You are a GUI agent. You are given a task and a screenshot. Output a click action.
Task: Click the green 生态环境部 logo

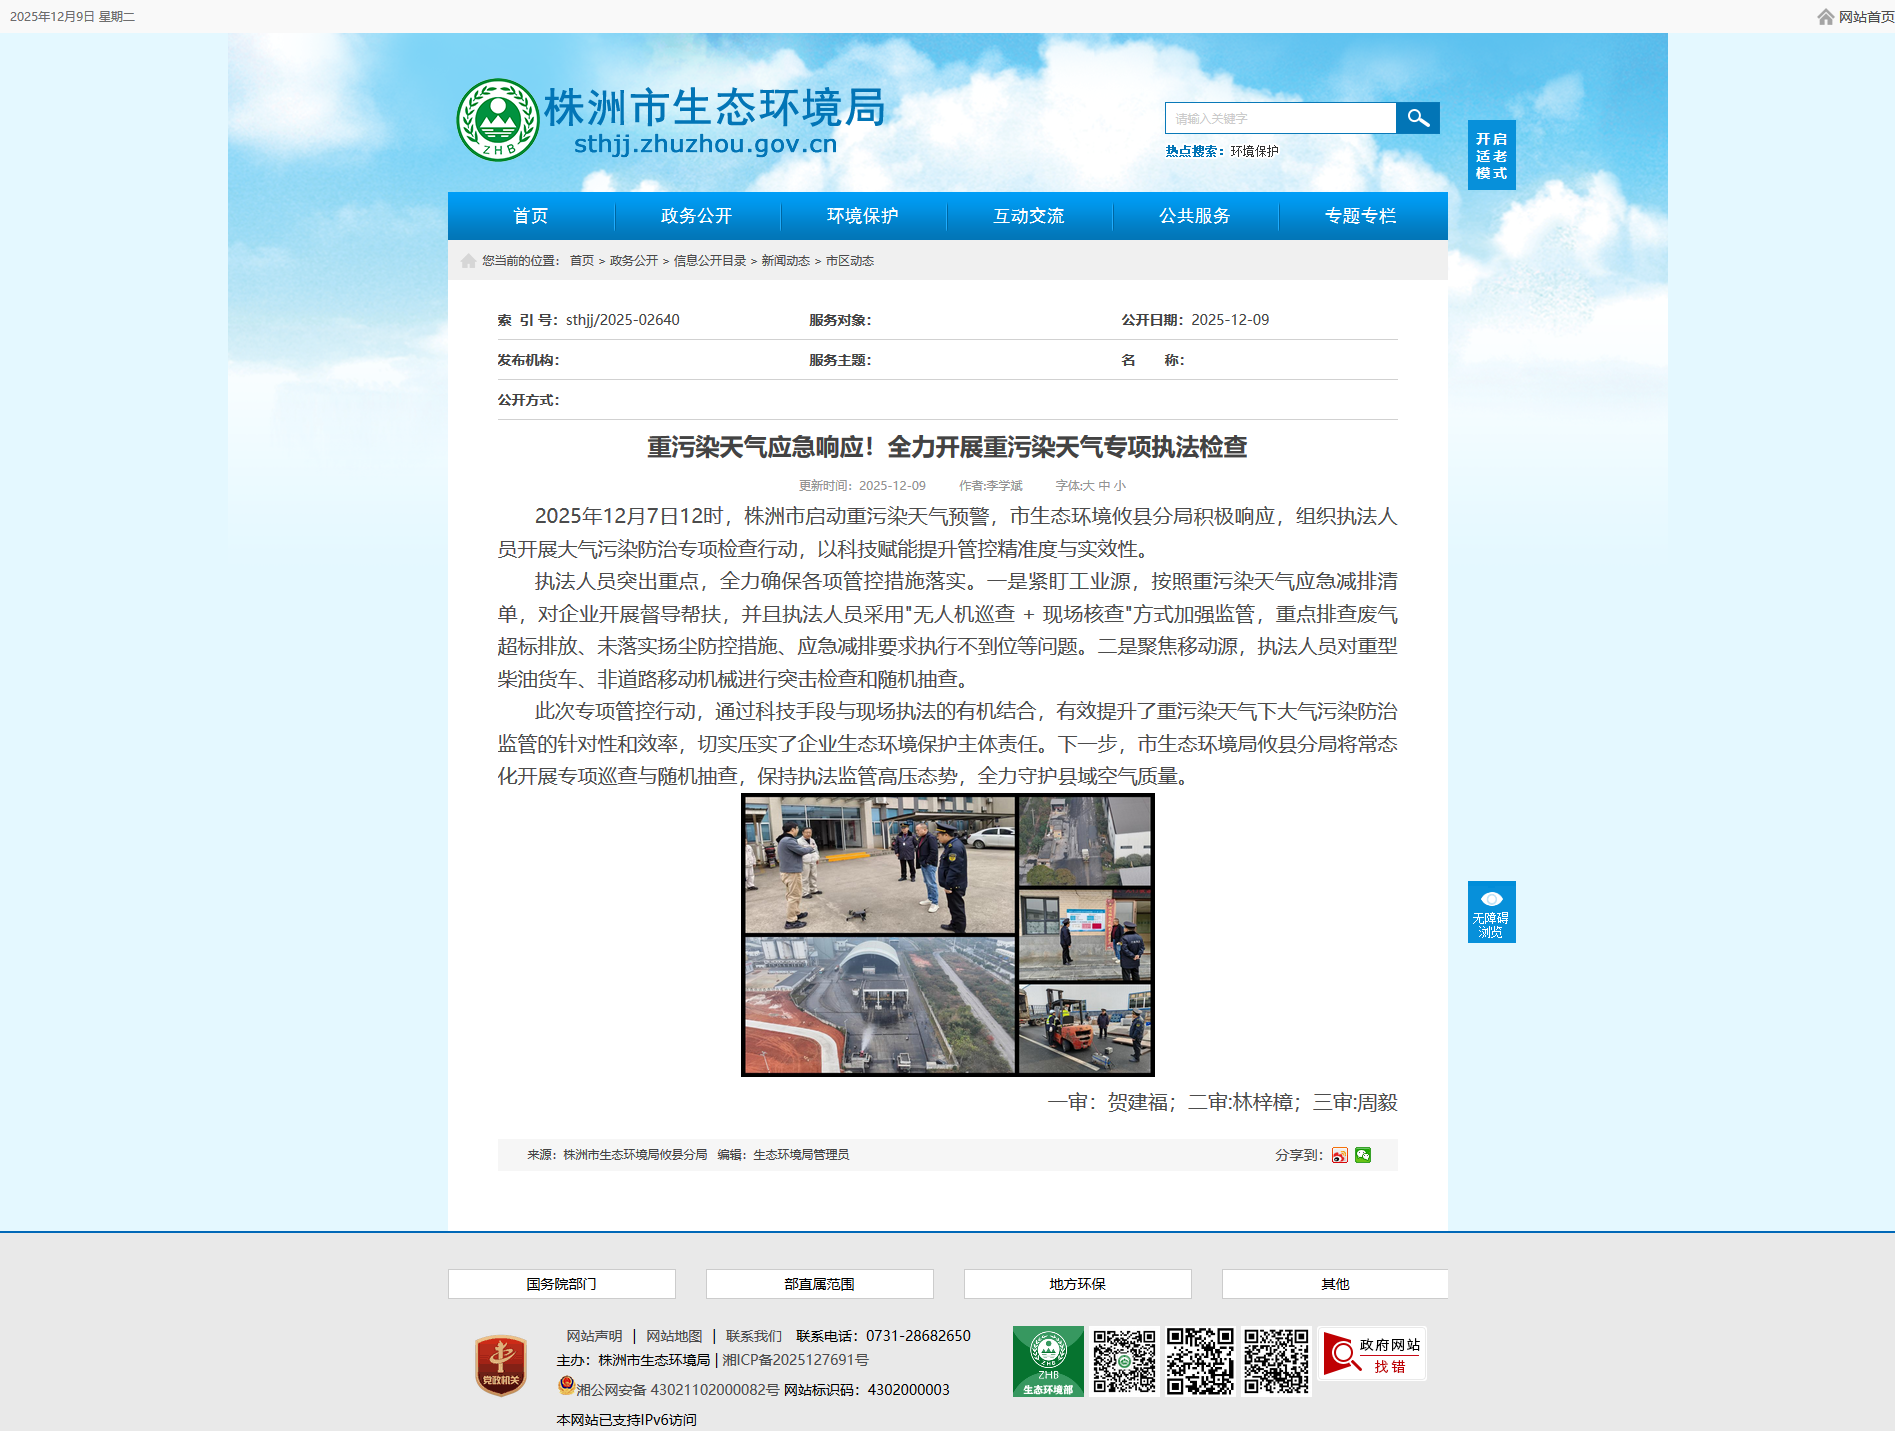coord(1048,1361)
